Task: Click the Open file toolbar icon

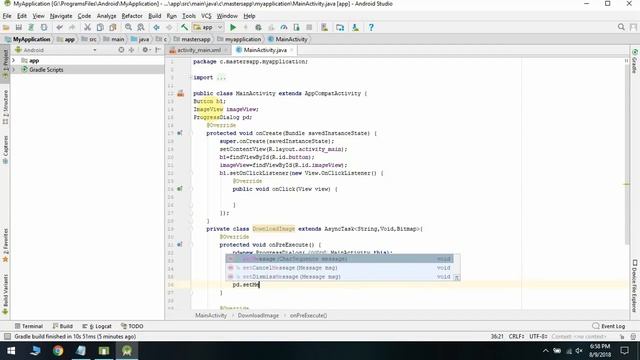Action: point(6,27)
